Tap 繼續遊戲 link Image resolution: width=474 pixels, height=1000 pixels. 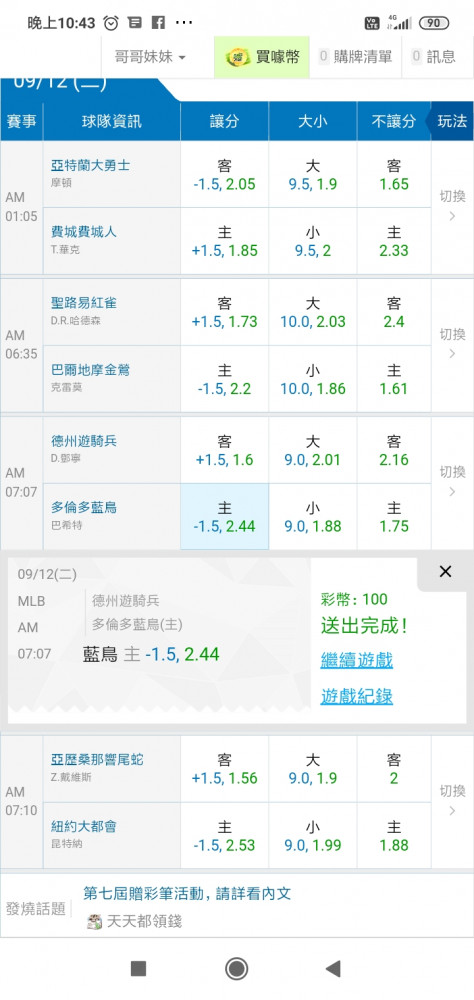coord(357,660)
